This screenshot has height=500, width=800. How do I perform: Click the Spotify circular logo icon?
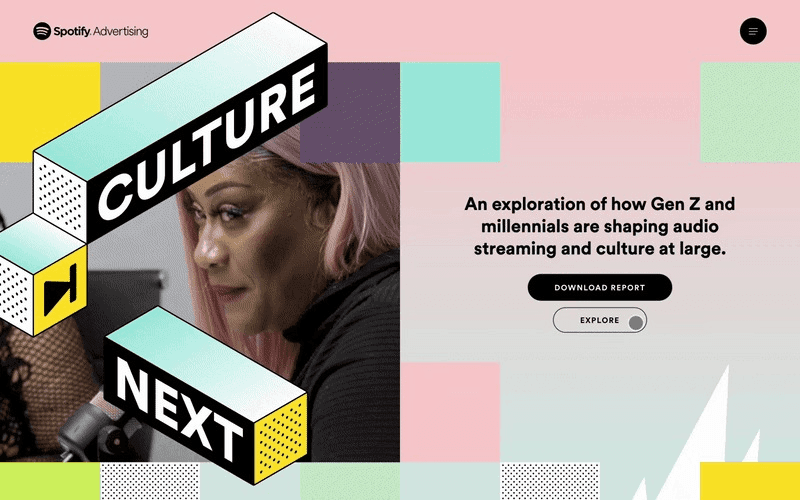tap(42, 31)
